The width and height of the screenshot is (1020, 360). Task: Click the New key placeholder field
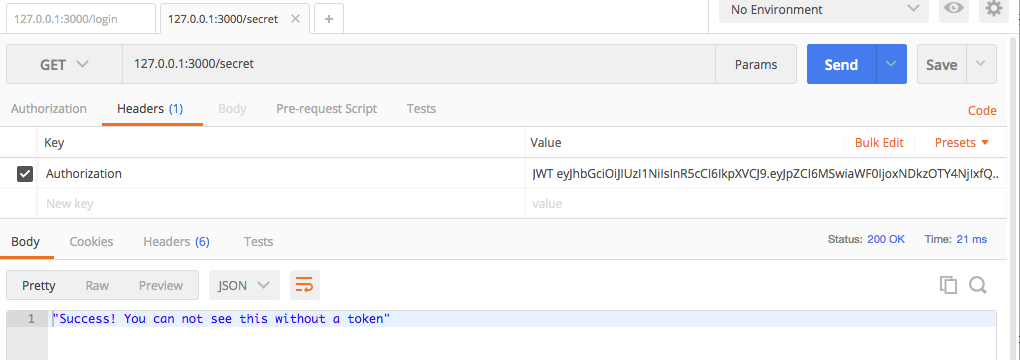click(x=282, y=203)
